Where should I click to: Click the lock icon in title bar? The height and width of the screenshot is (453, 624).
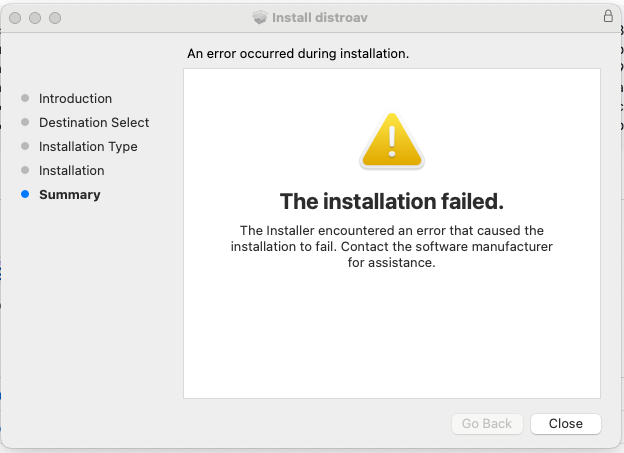point(608,16)
